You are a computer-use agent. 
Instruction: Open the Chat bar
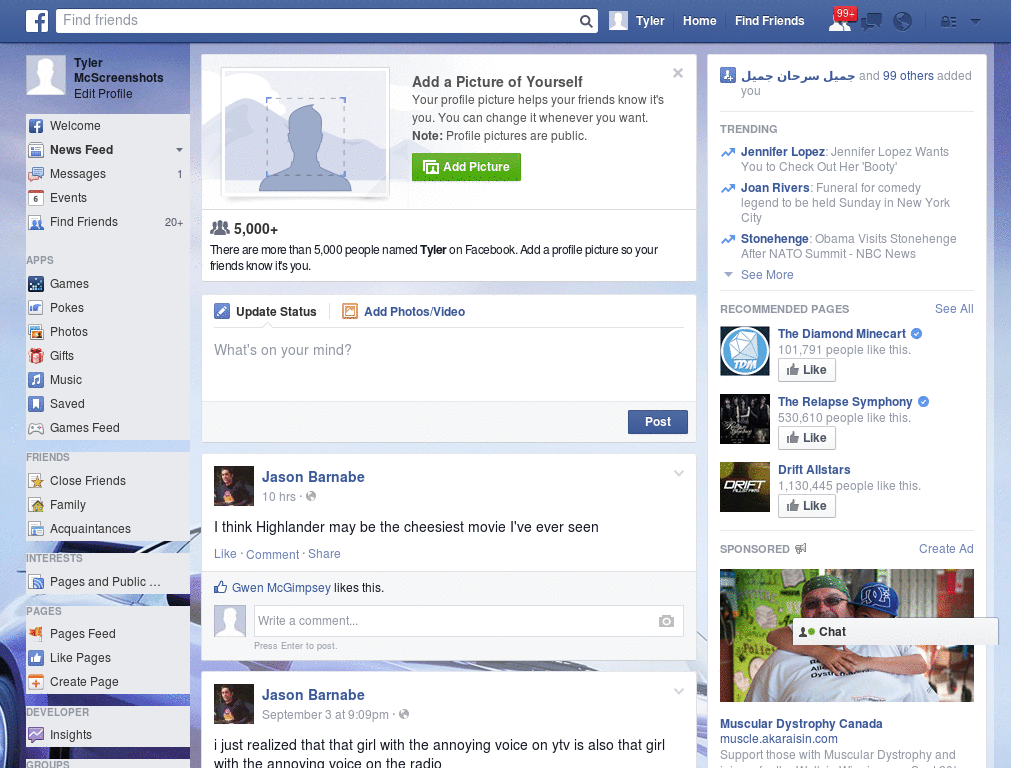(895, 632)
